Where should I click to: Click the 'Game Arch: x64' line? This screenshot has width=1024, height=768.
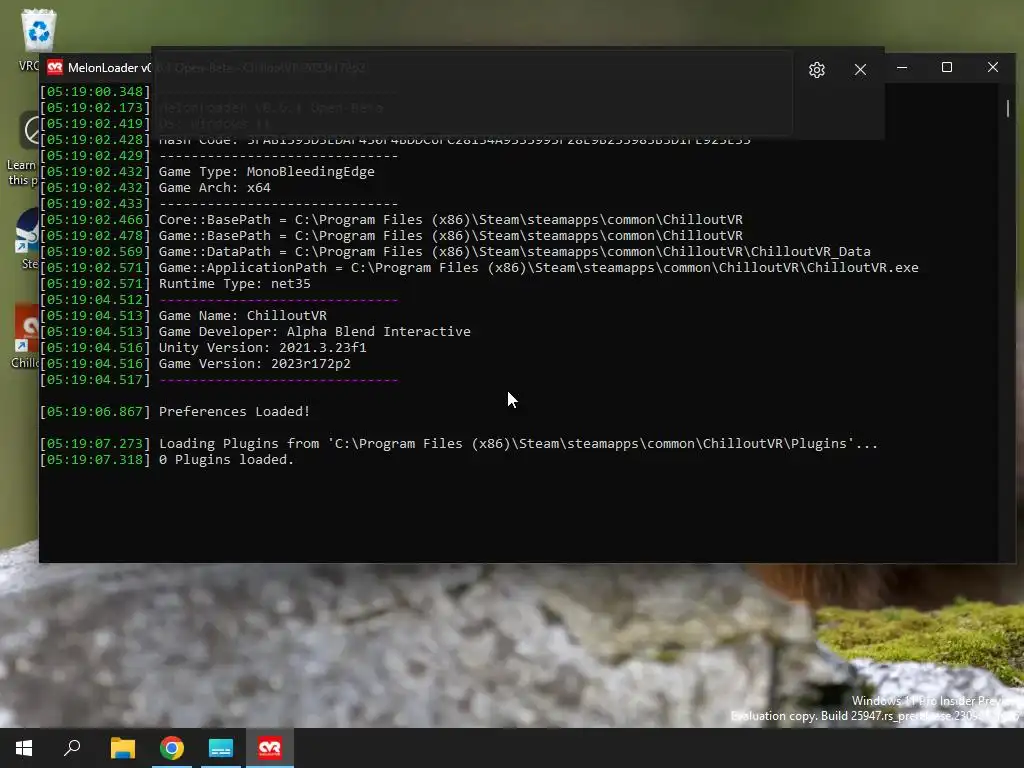tap(215, 188)
